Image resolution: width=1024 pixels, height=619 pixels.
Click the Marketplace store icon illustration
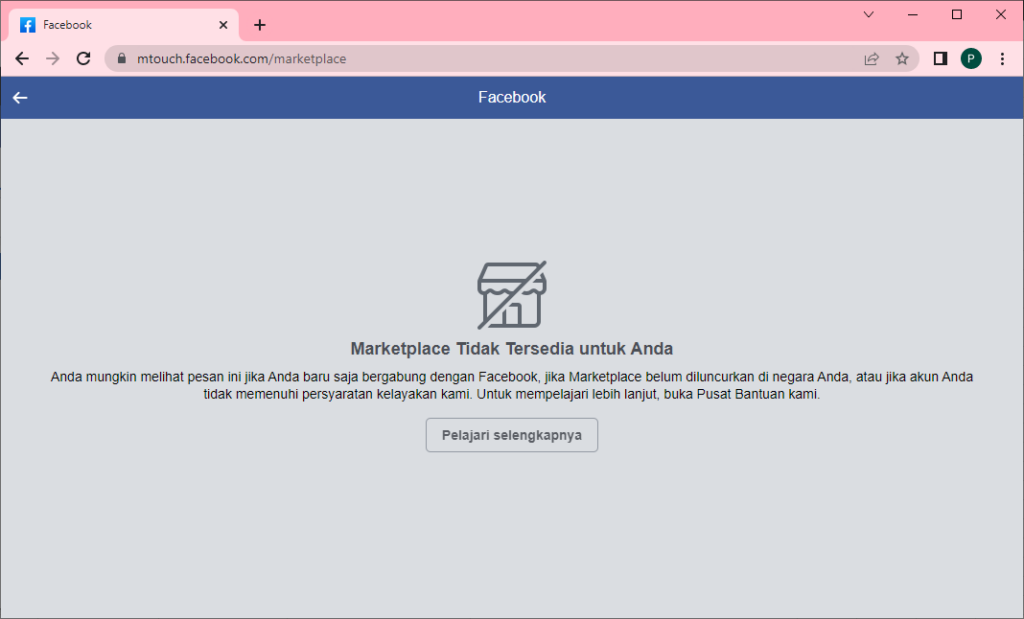512,293
